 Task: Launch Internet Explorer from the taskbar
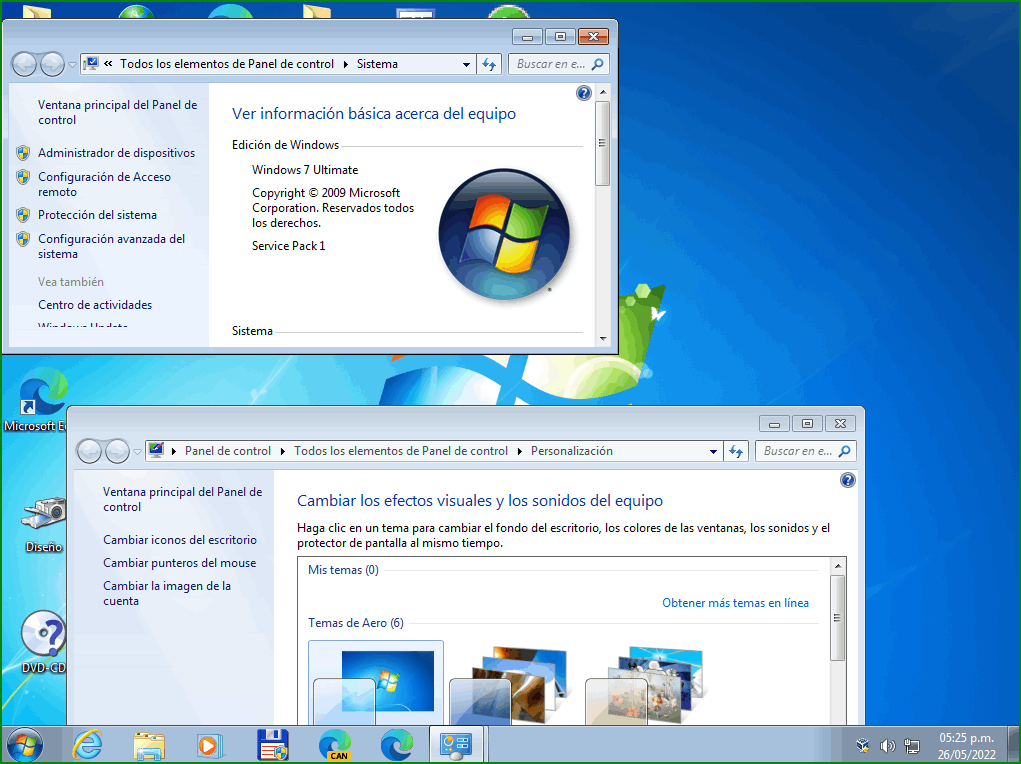[87, 745]
